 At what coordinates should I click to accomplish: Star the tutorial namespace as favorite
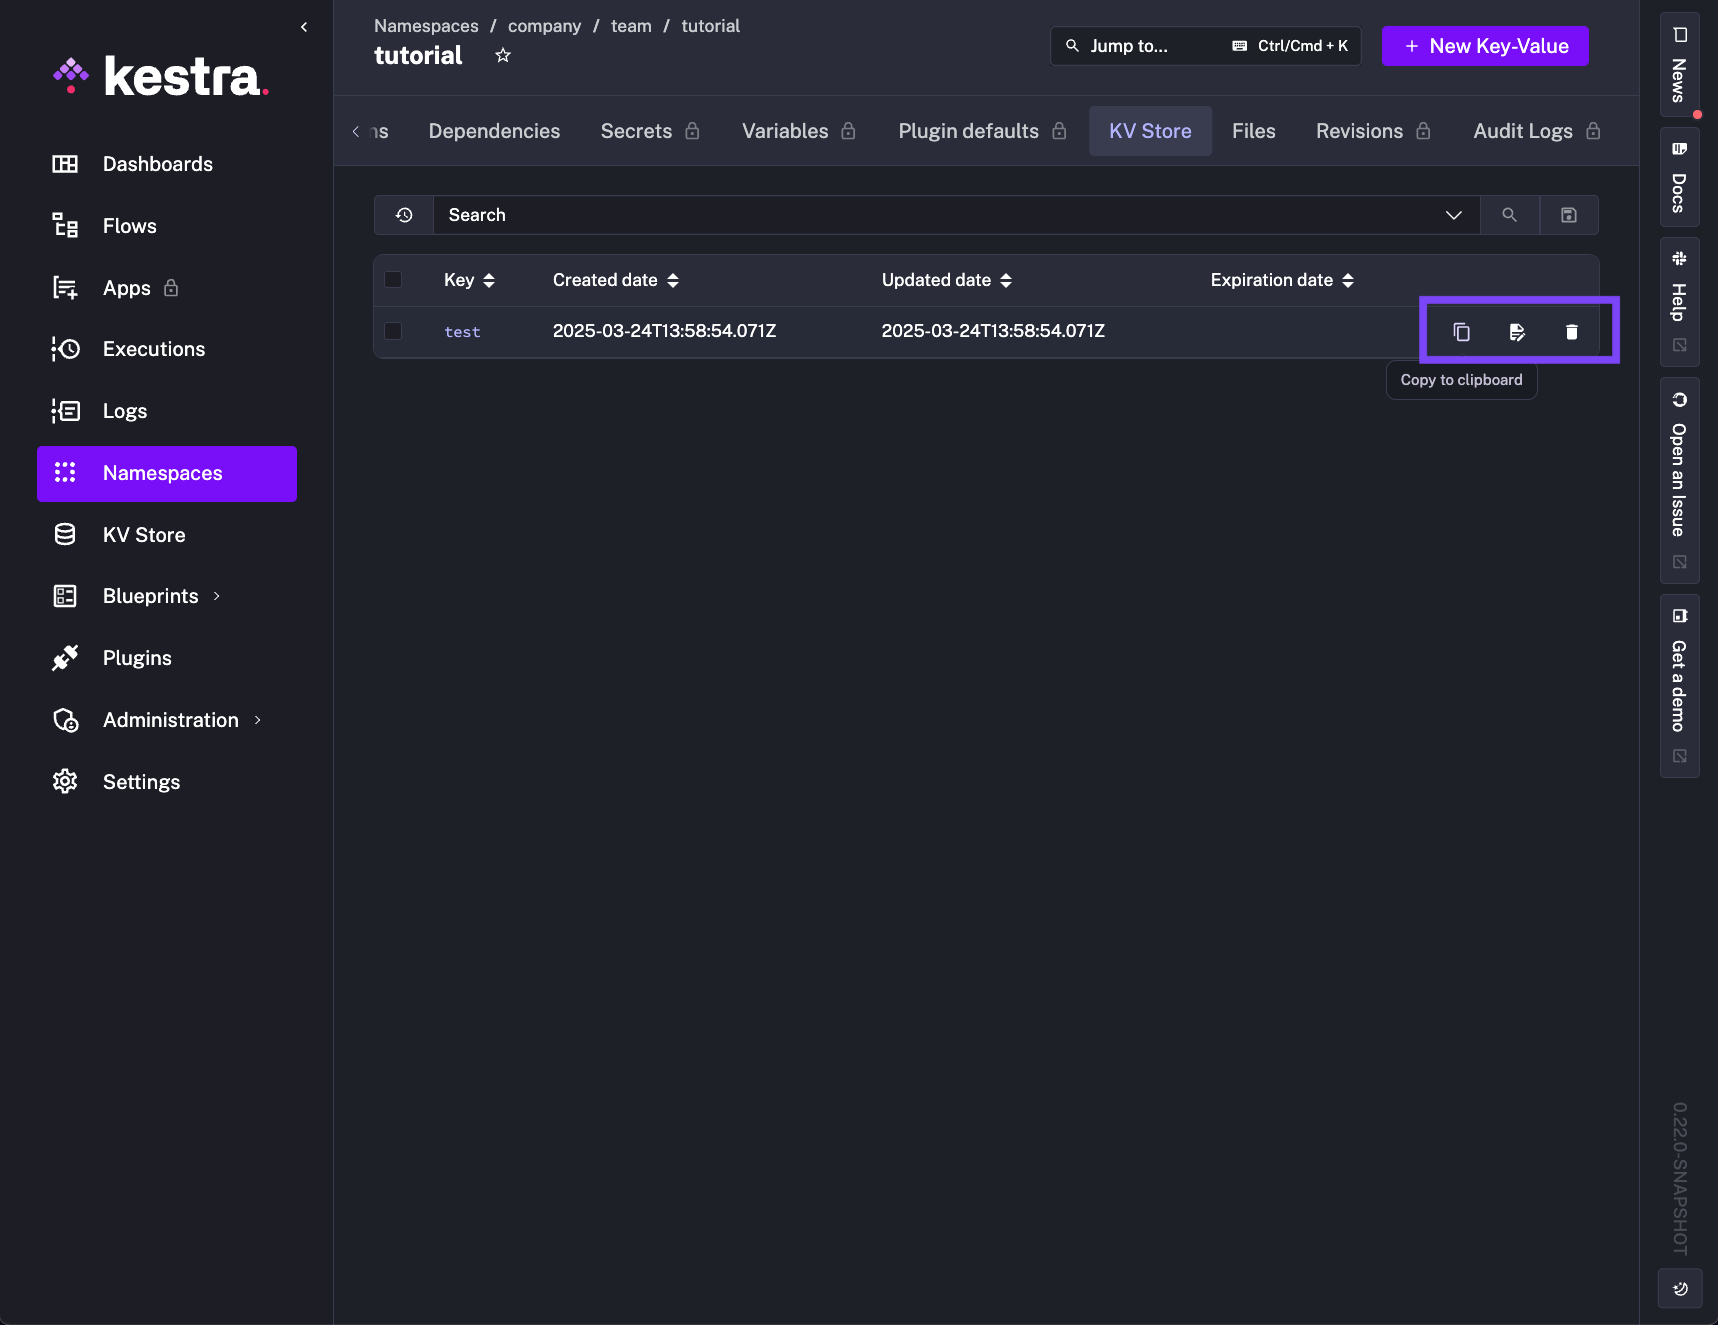[503, 56]
